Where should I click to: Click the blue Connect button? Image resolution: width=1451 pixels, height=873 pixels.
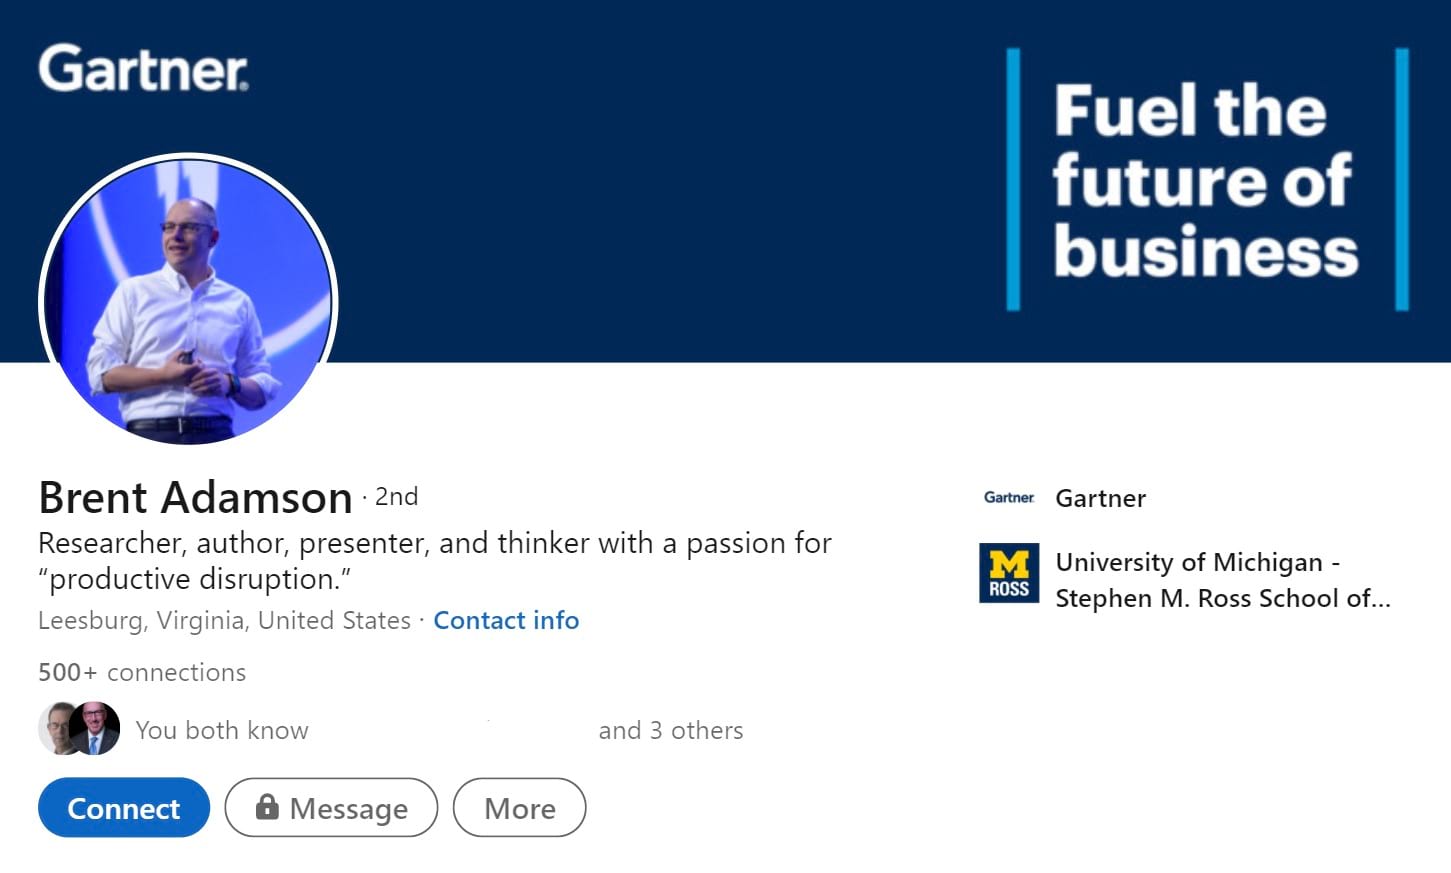click(124, 807)
